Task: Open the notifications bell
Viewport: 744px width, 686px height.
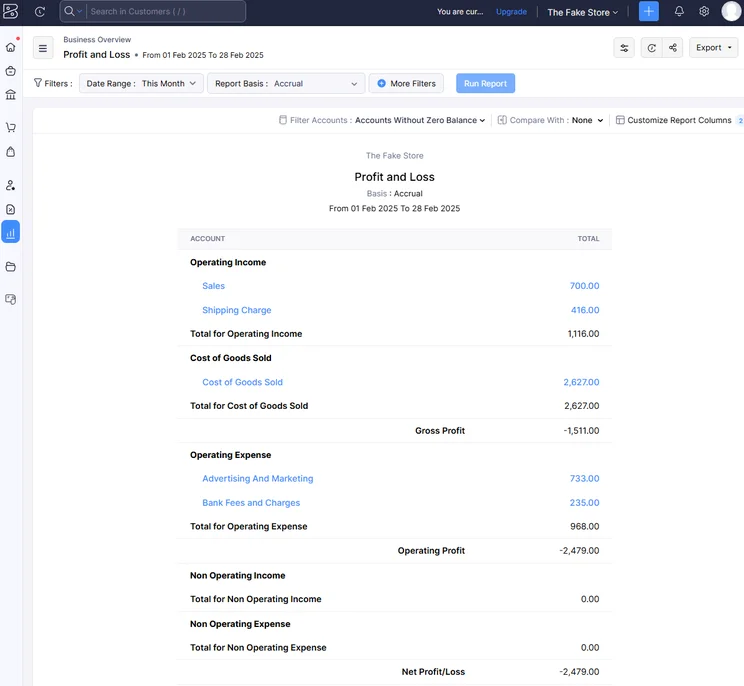Action: tap(679, 11)
